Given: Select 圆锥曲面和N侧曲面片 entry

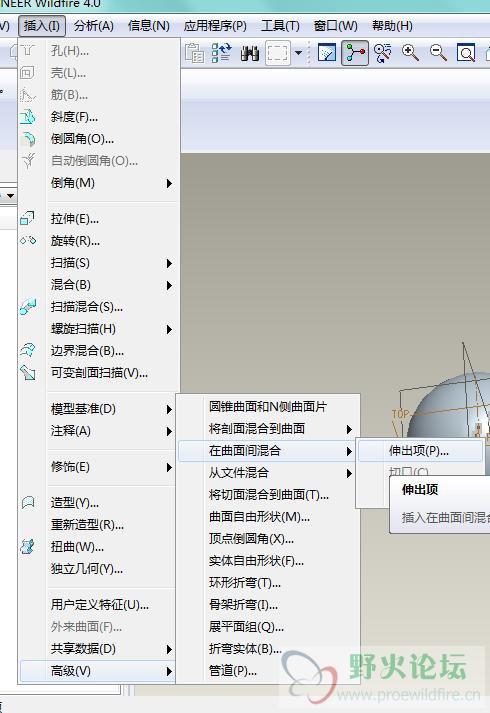Looking at the screenshot, I should [x=268, y=407].
